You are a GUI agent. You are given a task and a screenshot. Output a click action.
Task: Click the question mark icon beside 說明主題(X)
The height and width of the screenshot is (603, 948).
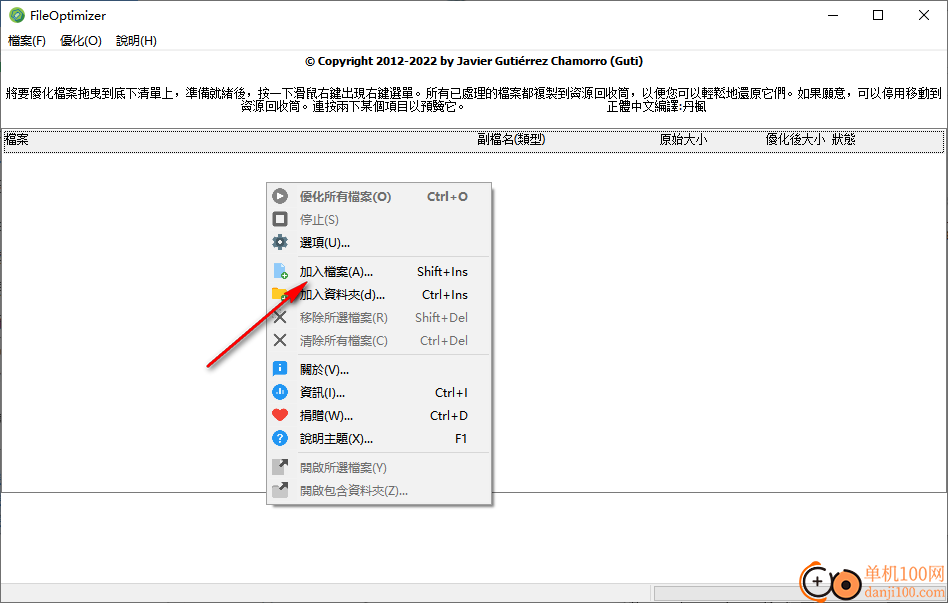tap(280, 438)
